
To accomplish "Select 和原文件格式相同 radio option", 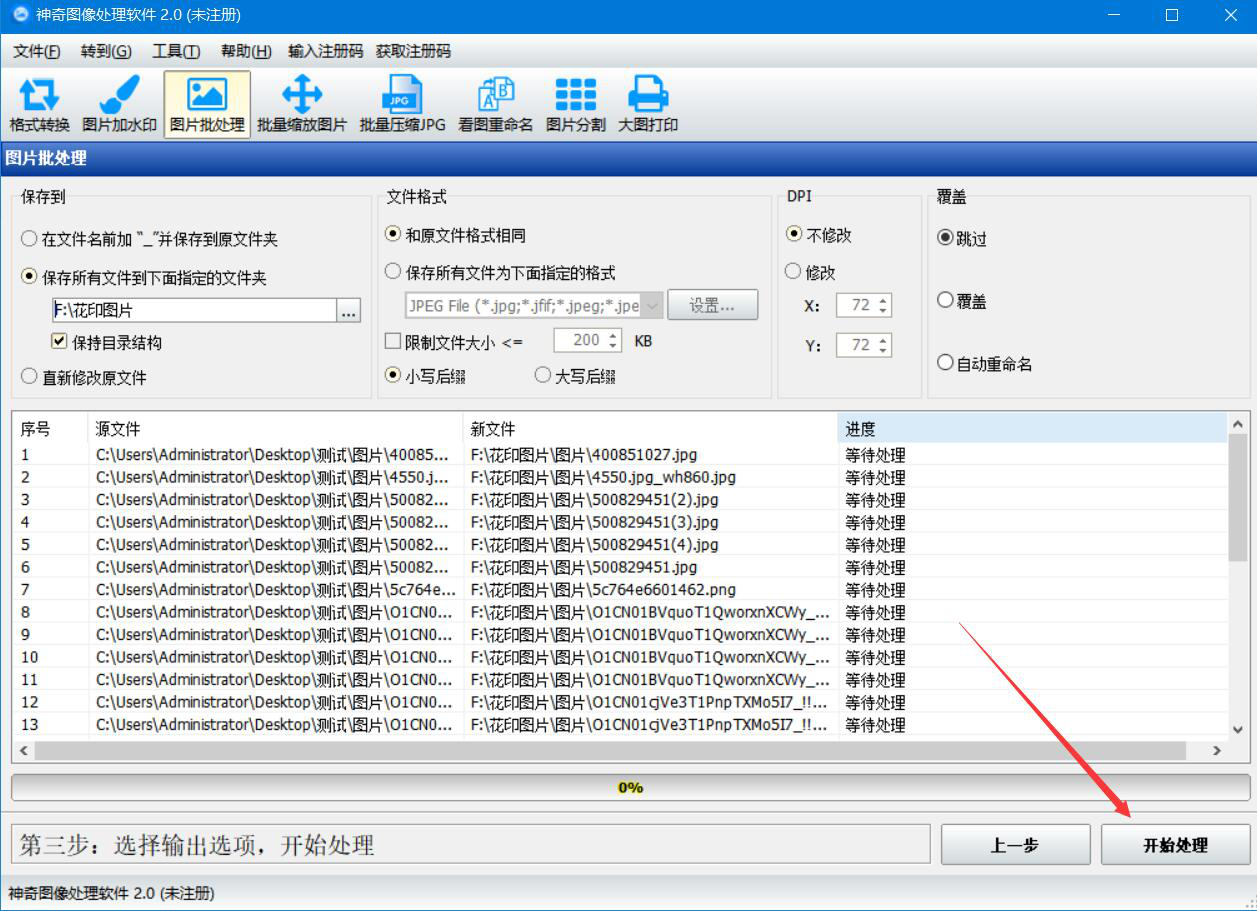I will pyautogui.click(x=456, y=235).
